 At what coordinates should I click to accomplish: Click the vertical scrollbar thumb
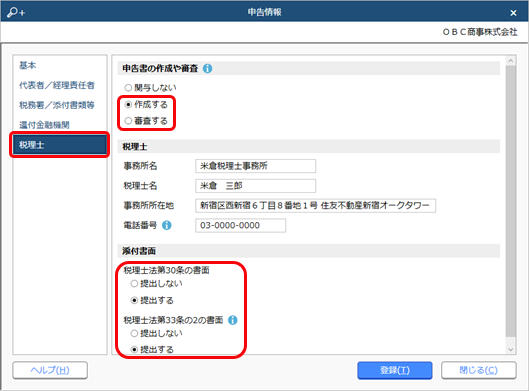511,201
